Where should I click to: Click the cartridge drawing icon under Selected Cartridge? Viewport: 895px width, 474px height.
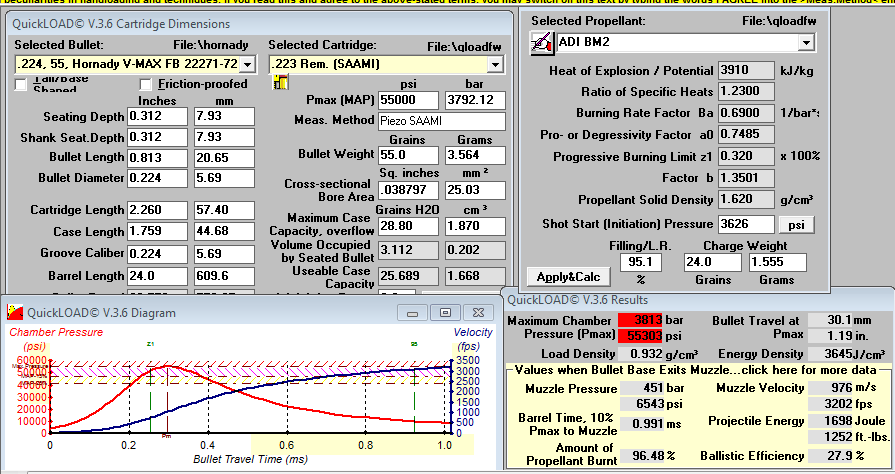[x=280, y=83]
